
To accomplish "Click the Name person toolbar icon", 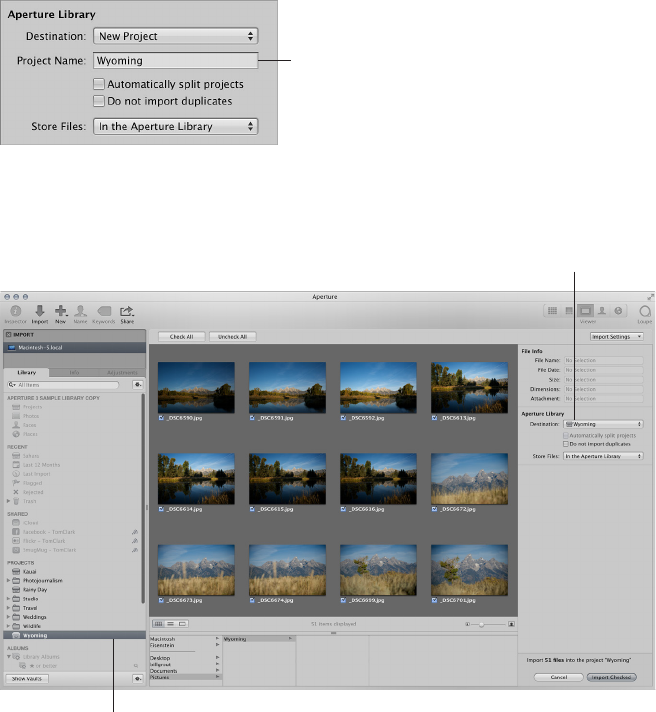I will [80, 311].
